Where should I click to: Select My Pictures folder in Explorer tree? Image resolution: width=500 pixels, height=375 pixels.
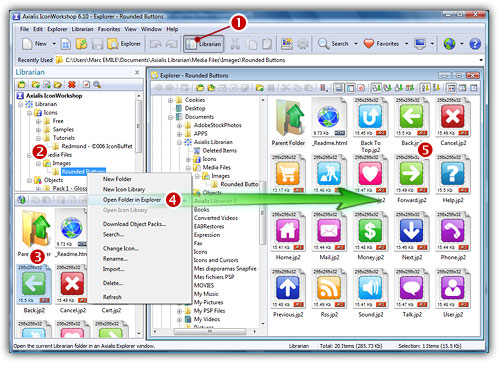(209, 302)
